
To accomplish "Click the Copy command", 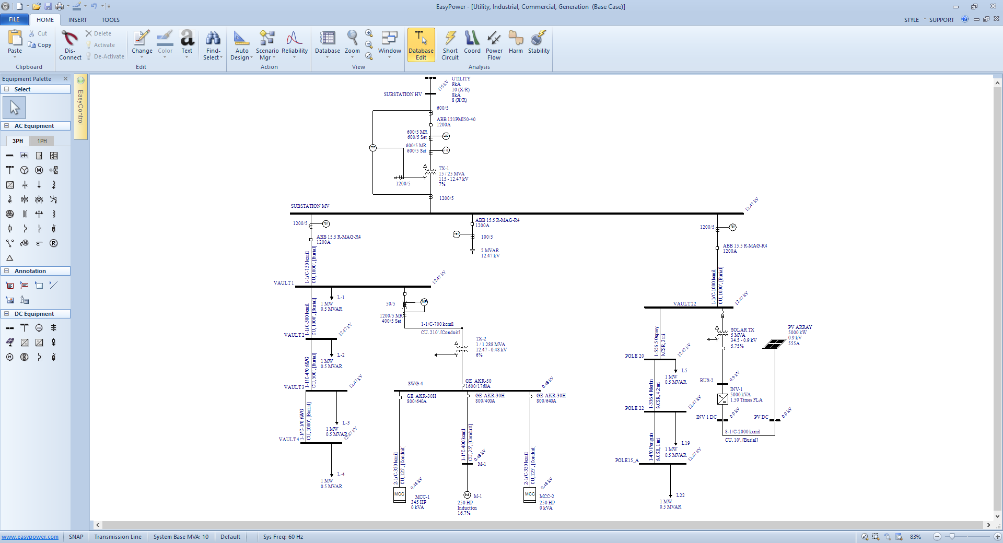I will (40, 45).
